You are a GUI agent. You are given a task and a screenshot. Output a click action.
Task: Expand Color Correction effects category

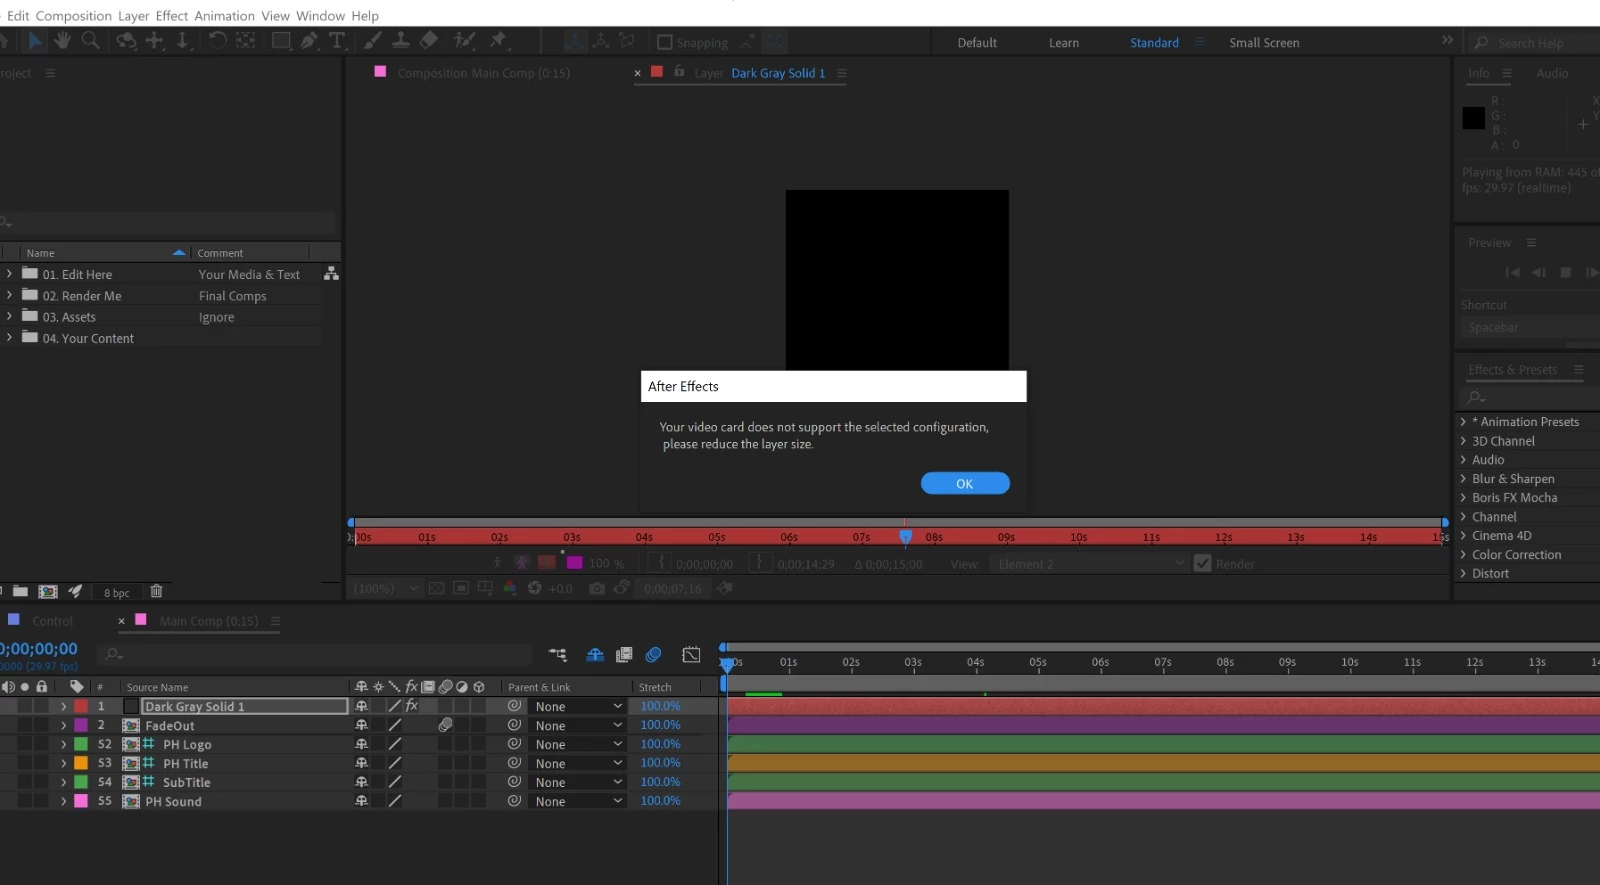pyautogui.click(x=1463, y=555)
